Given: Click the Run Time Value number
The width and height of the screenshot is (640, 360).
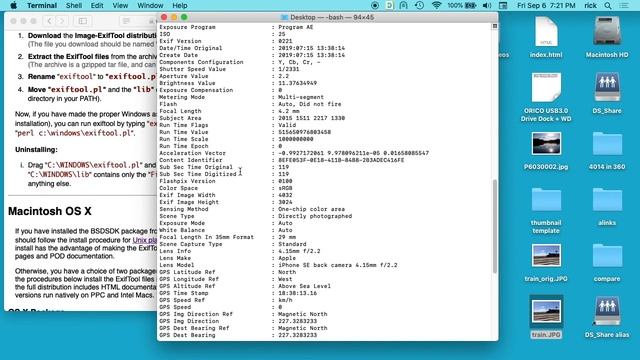Looking at the screenshot, I should 304,132.
